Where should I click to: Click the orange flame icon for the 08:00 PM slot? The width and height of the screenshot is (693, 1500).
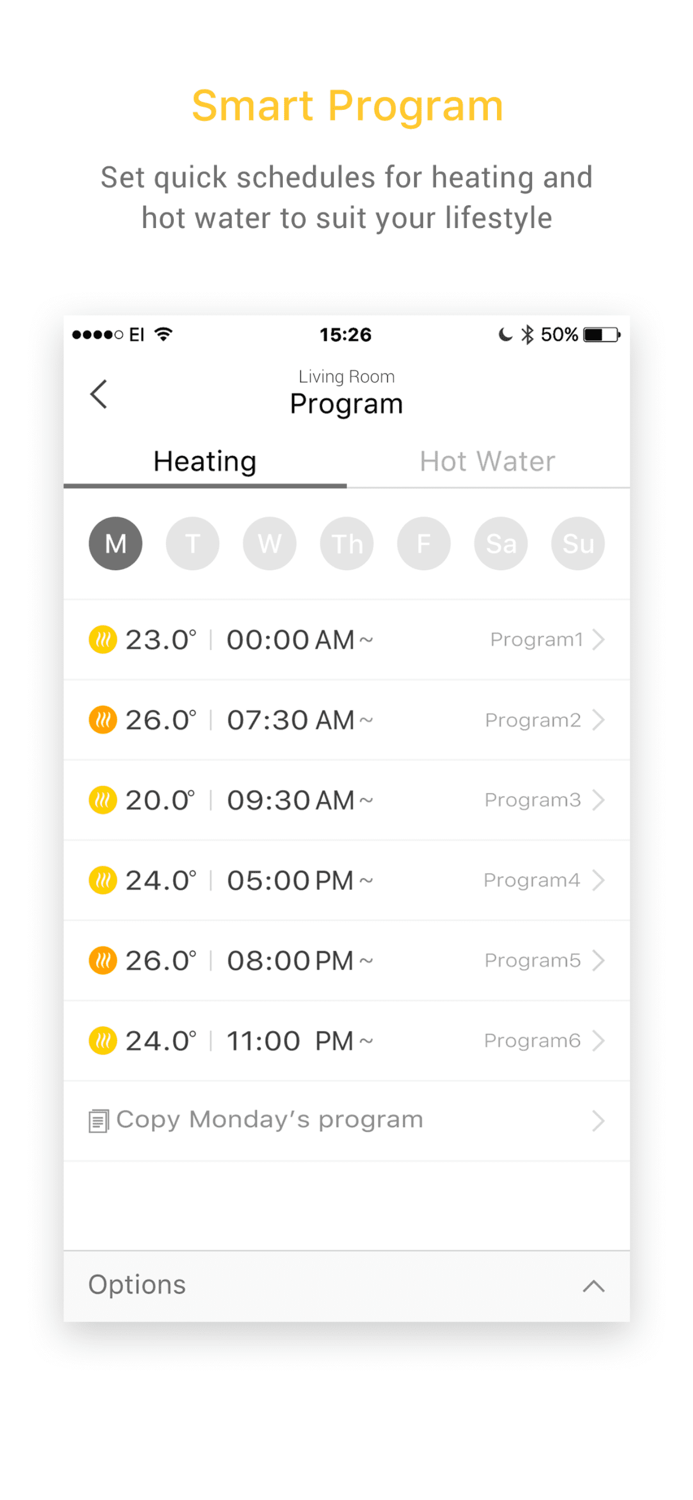[102, 960]
